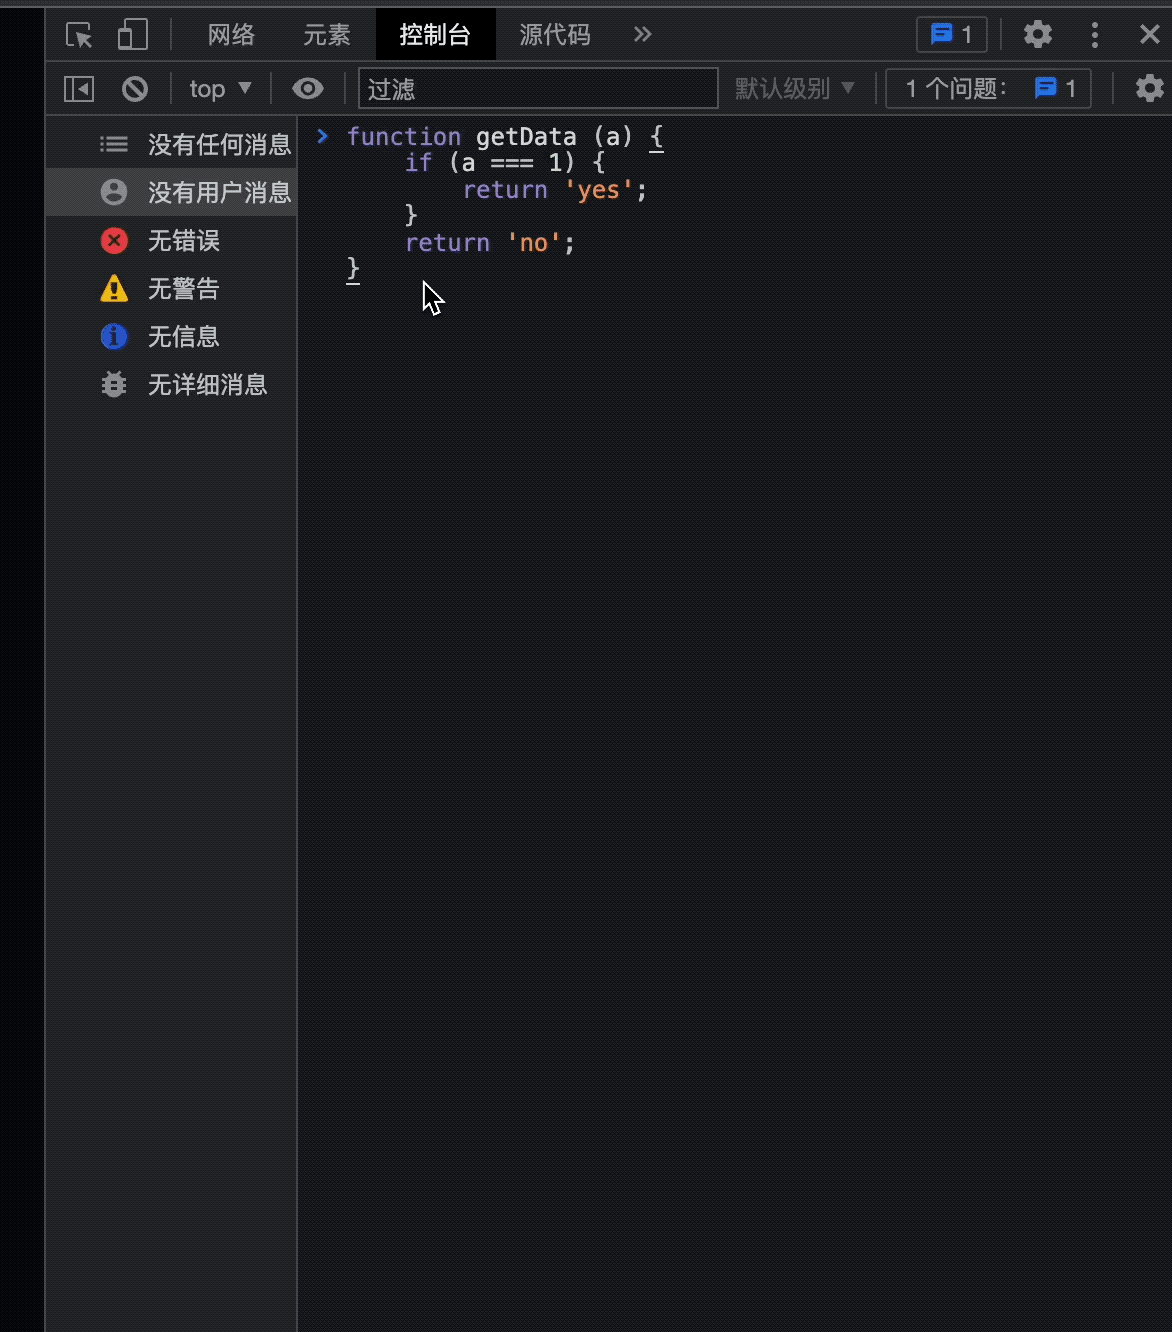Click the console prompt arrow
This screenshot has width=1172, height=1332.
(322, 136)
